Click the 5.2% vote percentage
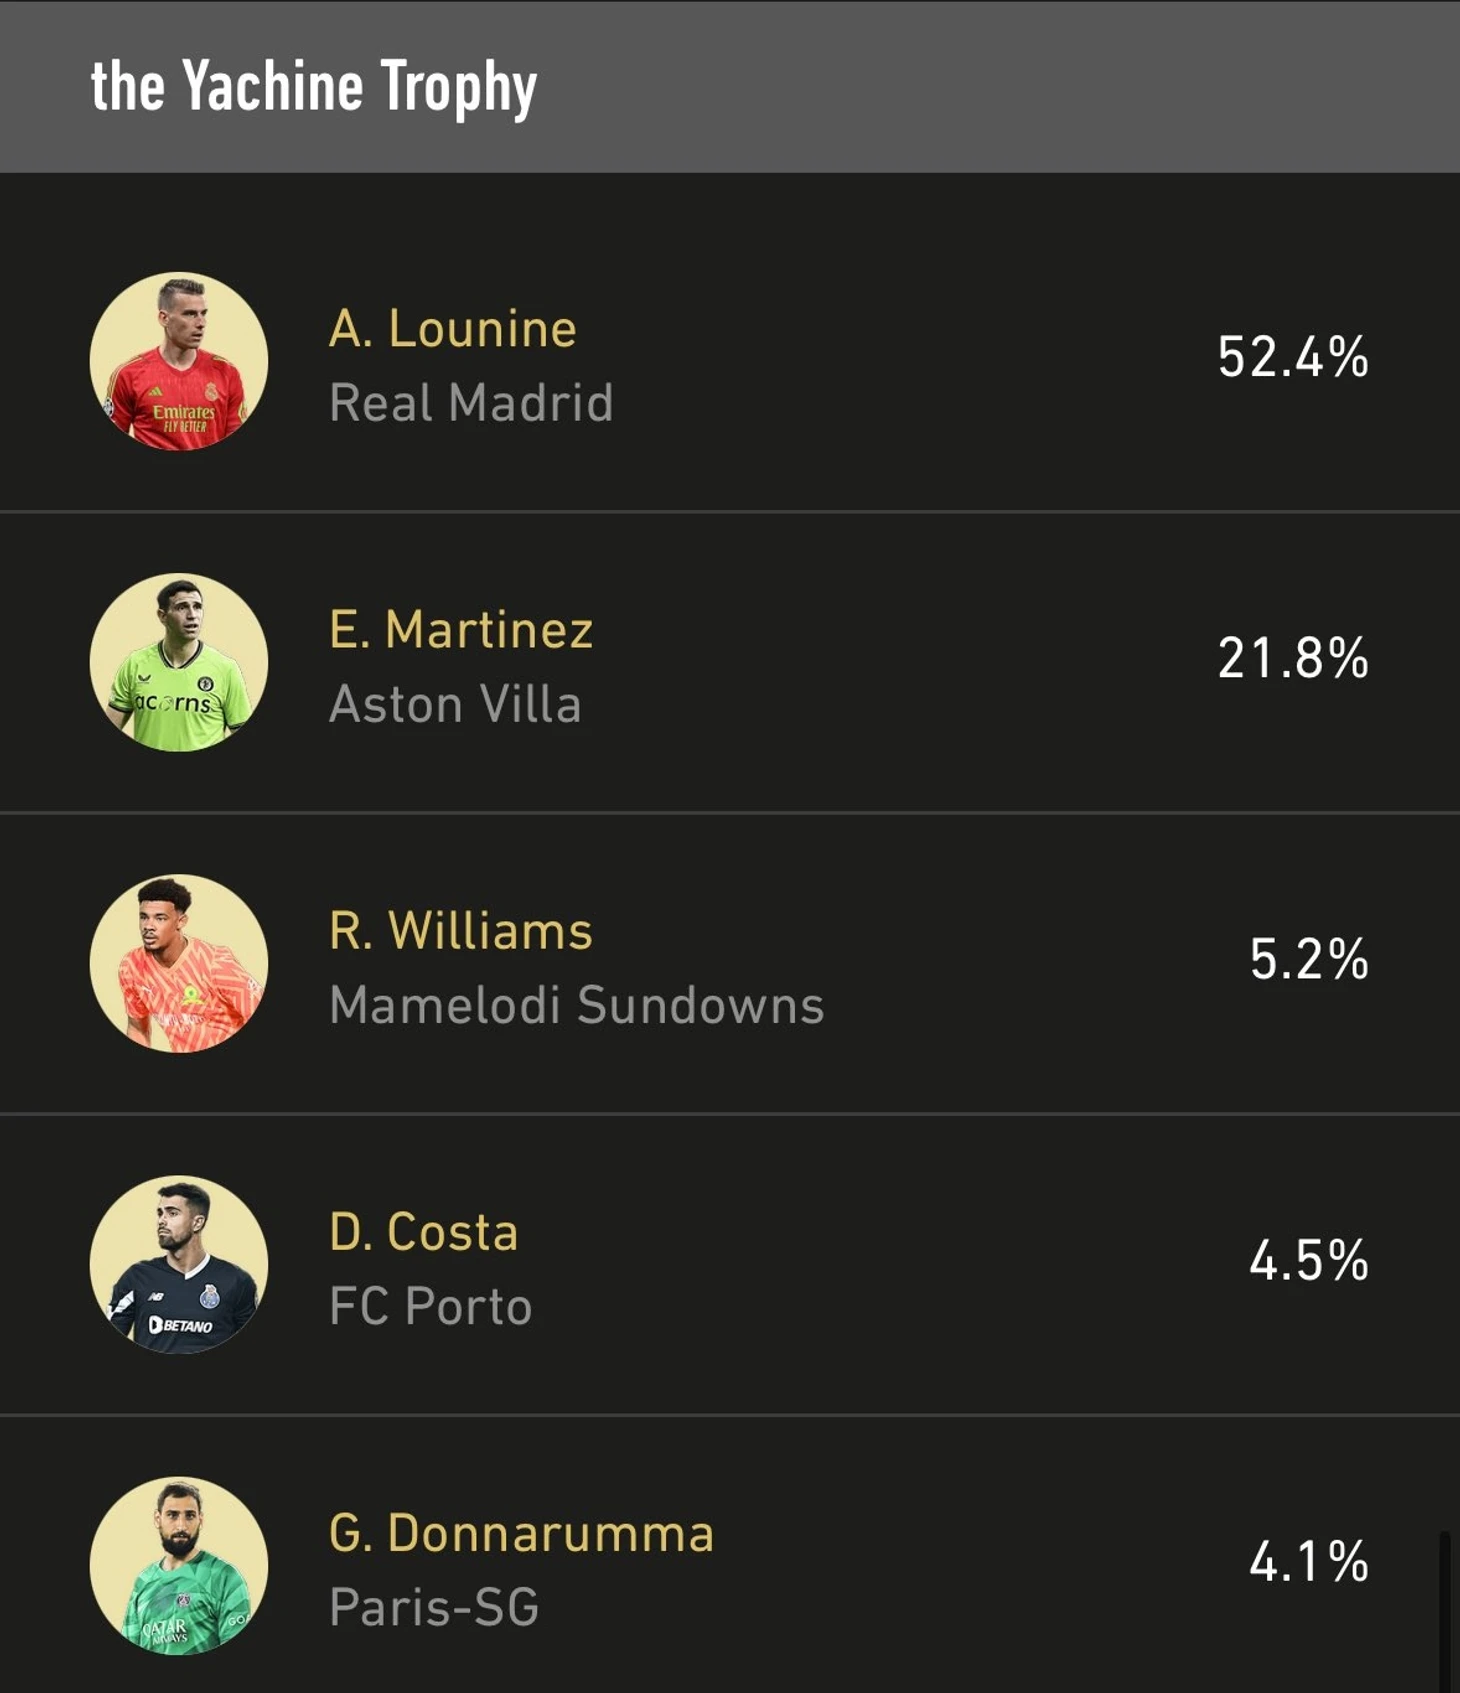The height and width of the screenshot is (1693, 1460). click(1309, 959)
